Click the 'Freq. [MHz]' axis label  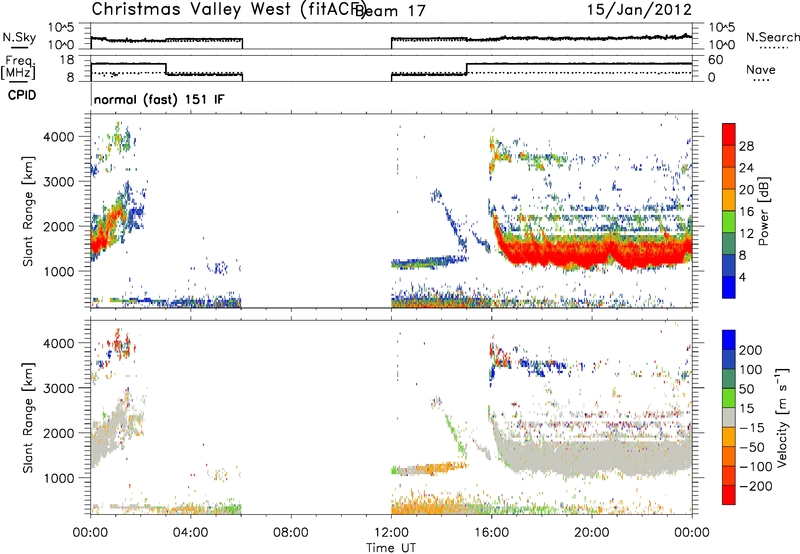(x=18, y=67)
